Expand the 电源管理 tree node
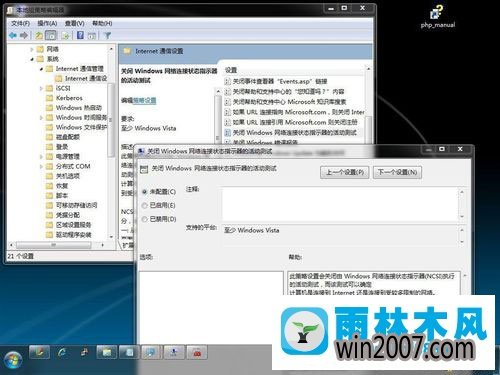 tap(41, 156)
